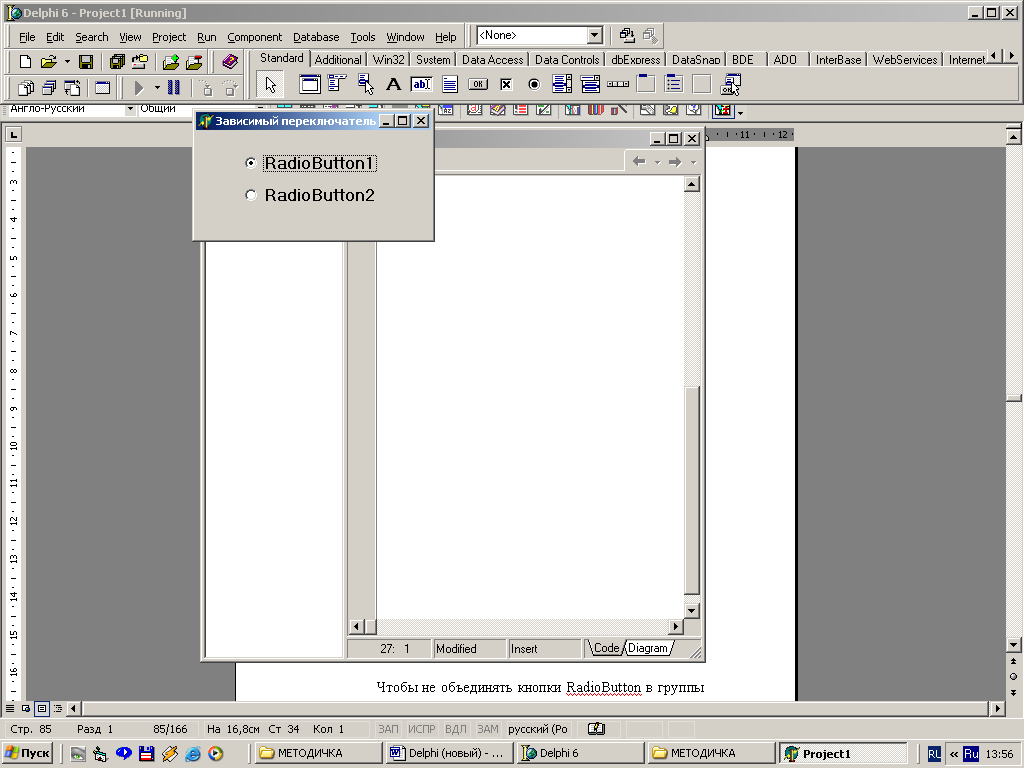
Task: Choose the Memo component icon
Action: coord(450,85)
